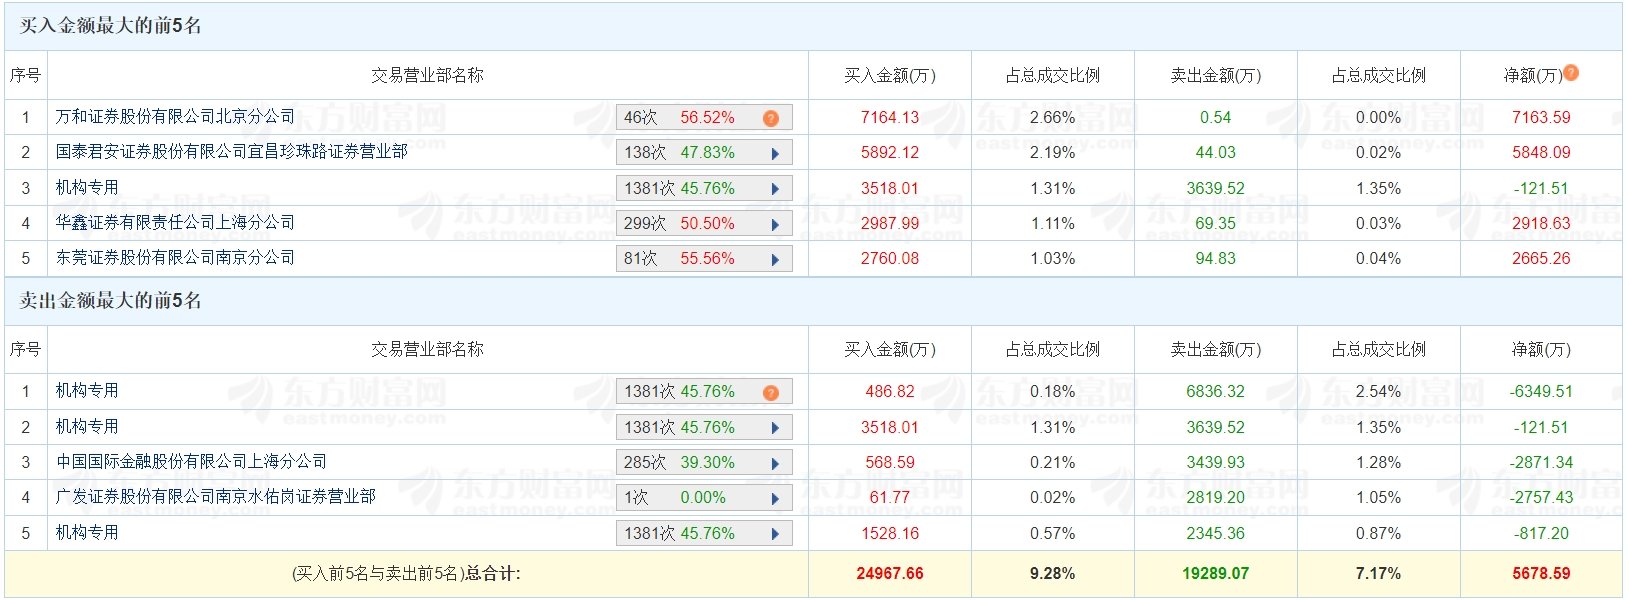The image size is (1629, 600).
Task: Select net amount -817.20
Action: [1541, 534]
